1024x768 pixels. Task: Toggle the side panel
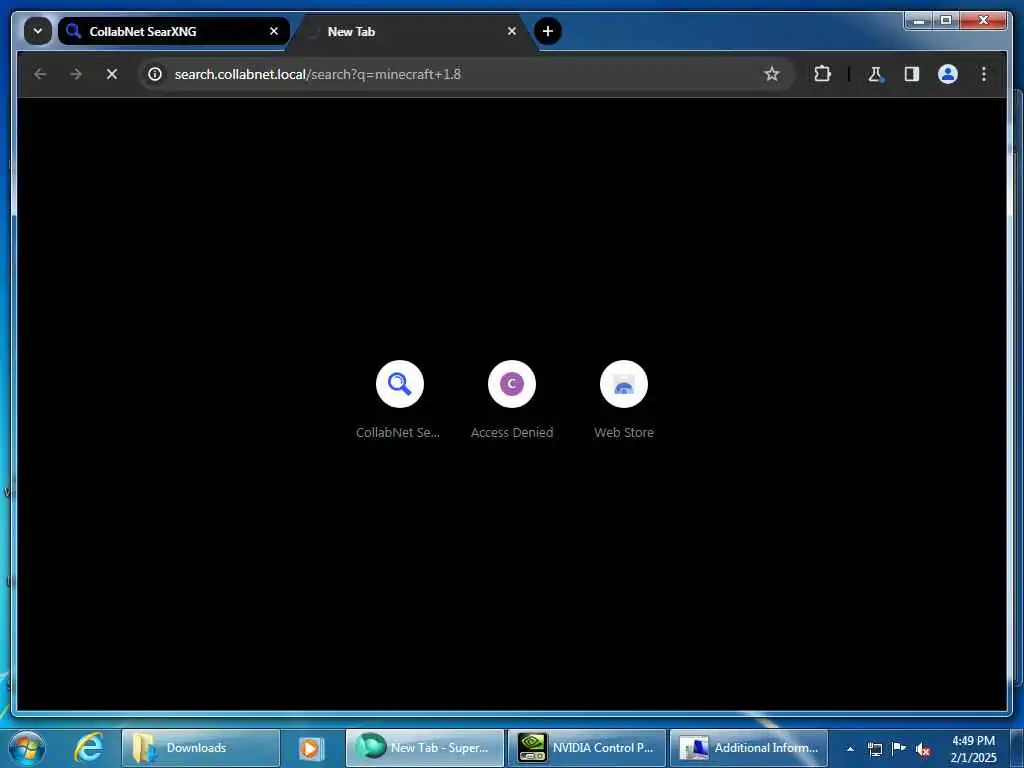click(912, 74)
